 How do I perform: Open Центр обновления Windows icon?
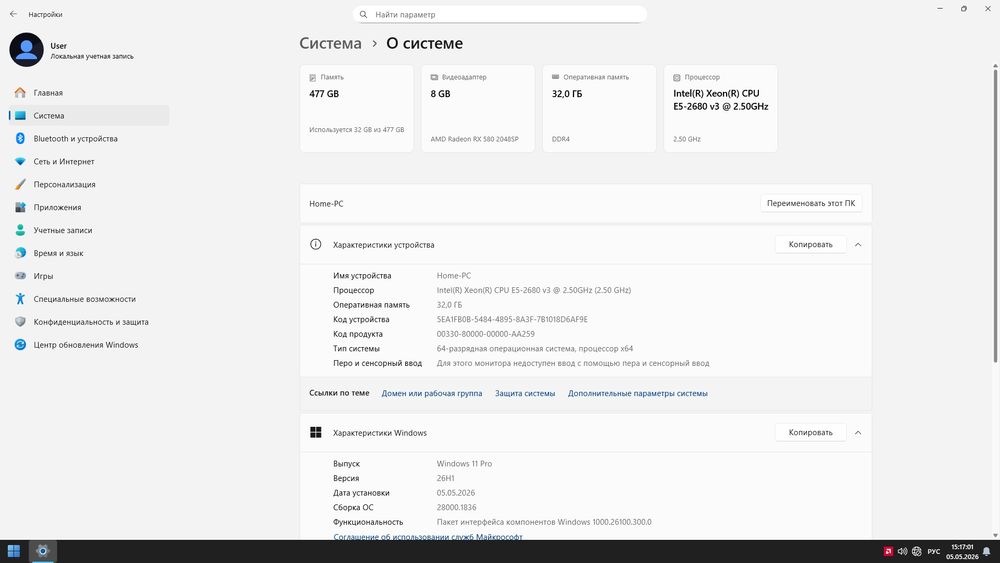[20, 345]
